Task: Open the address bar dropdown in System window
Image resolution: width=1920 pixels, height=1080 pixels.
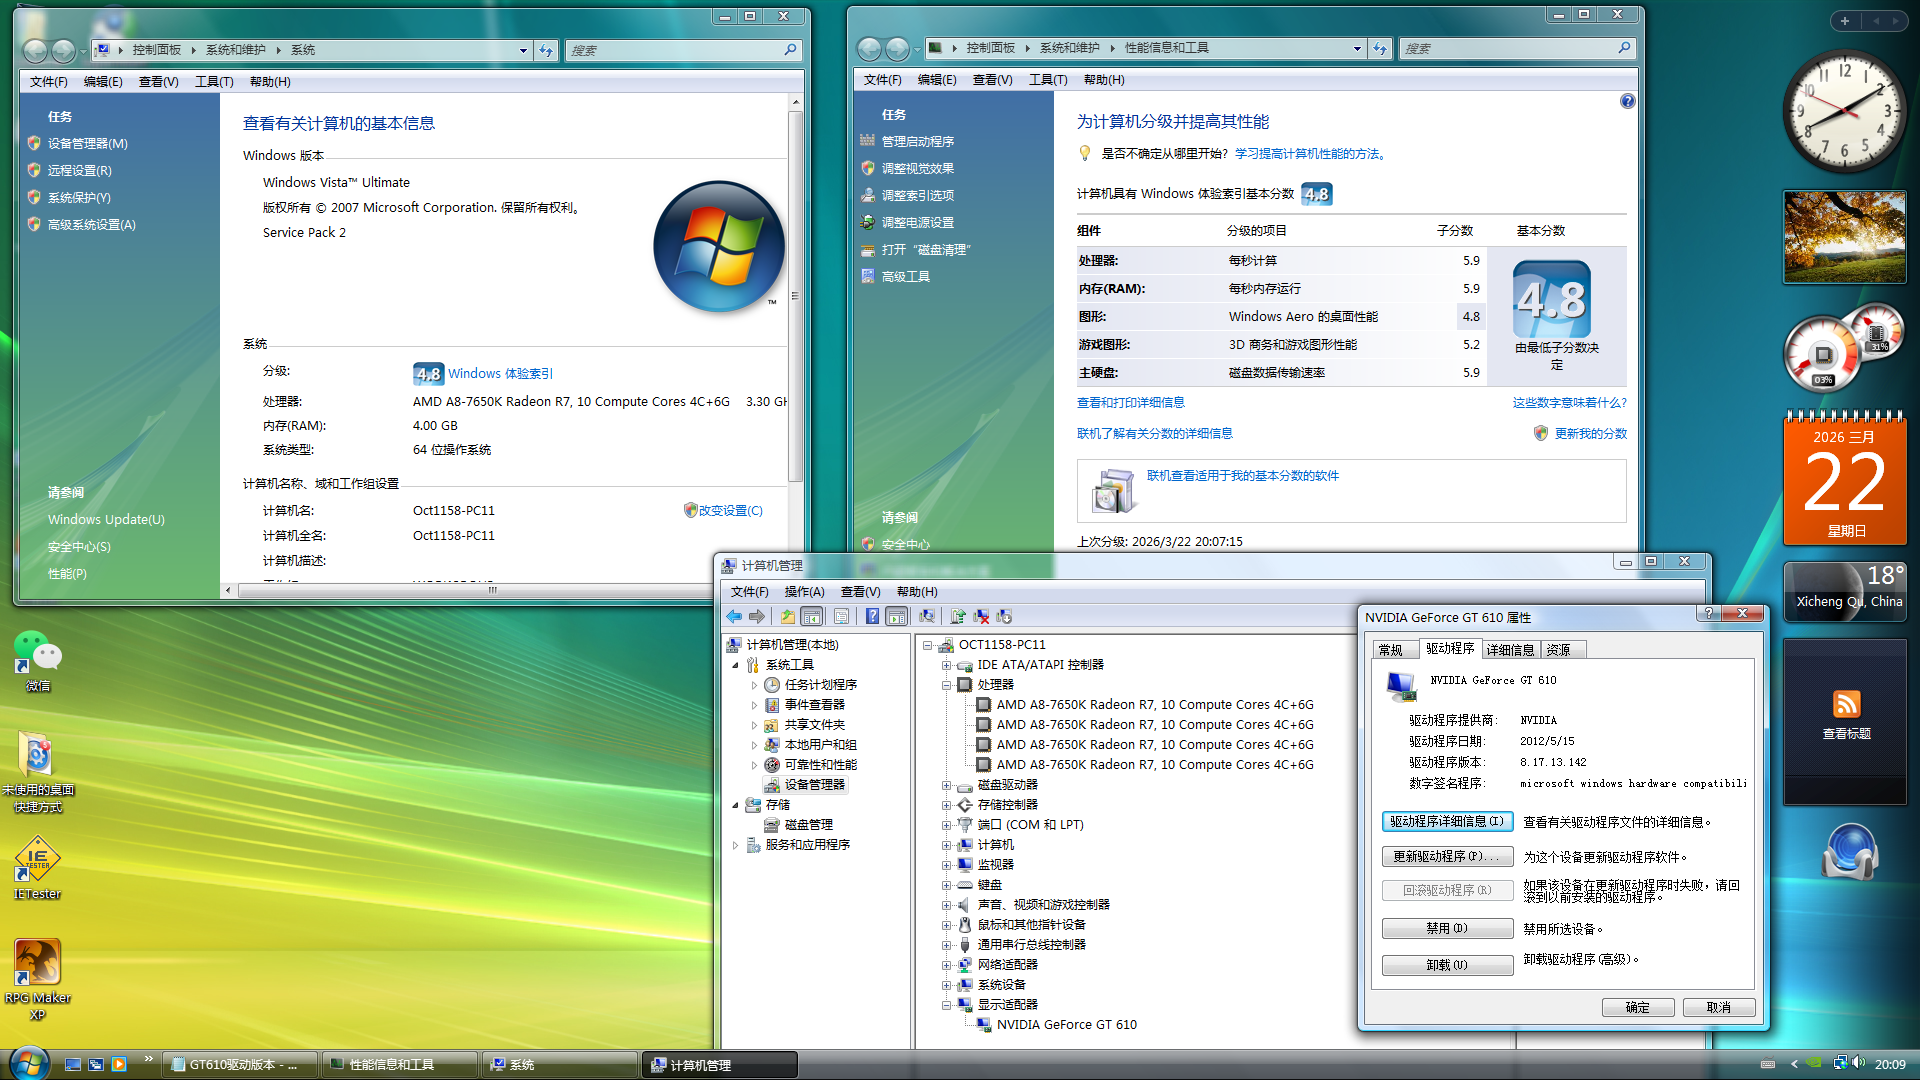Action: [523, 50]
